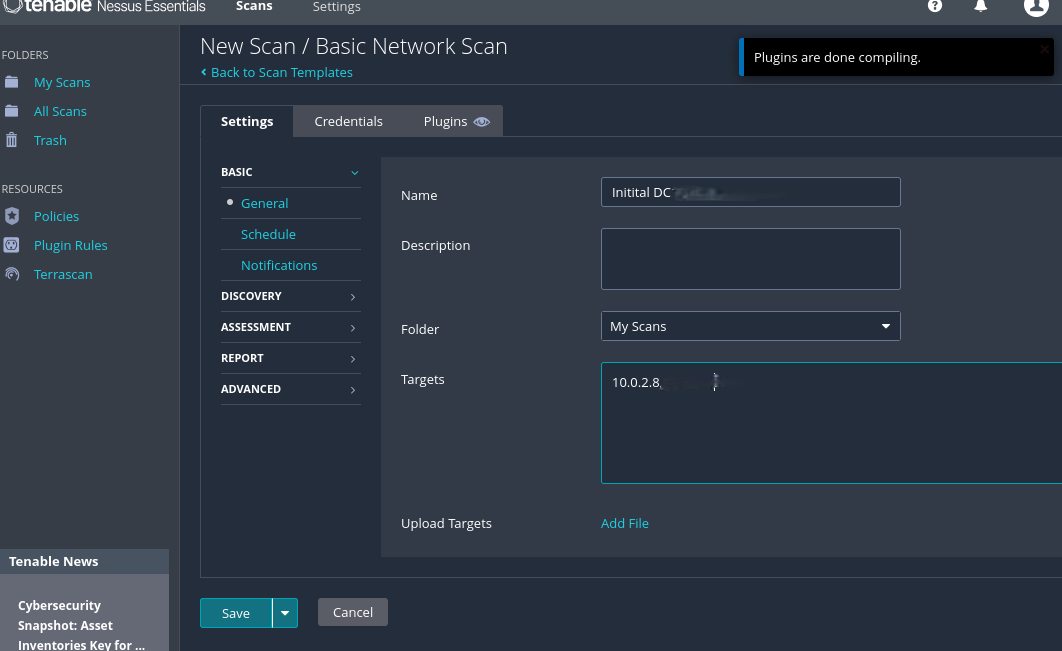Open Policies in the sidebar
This screenshot has height=651, width=1062.
56,216
